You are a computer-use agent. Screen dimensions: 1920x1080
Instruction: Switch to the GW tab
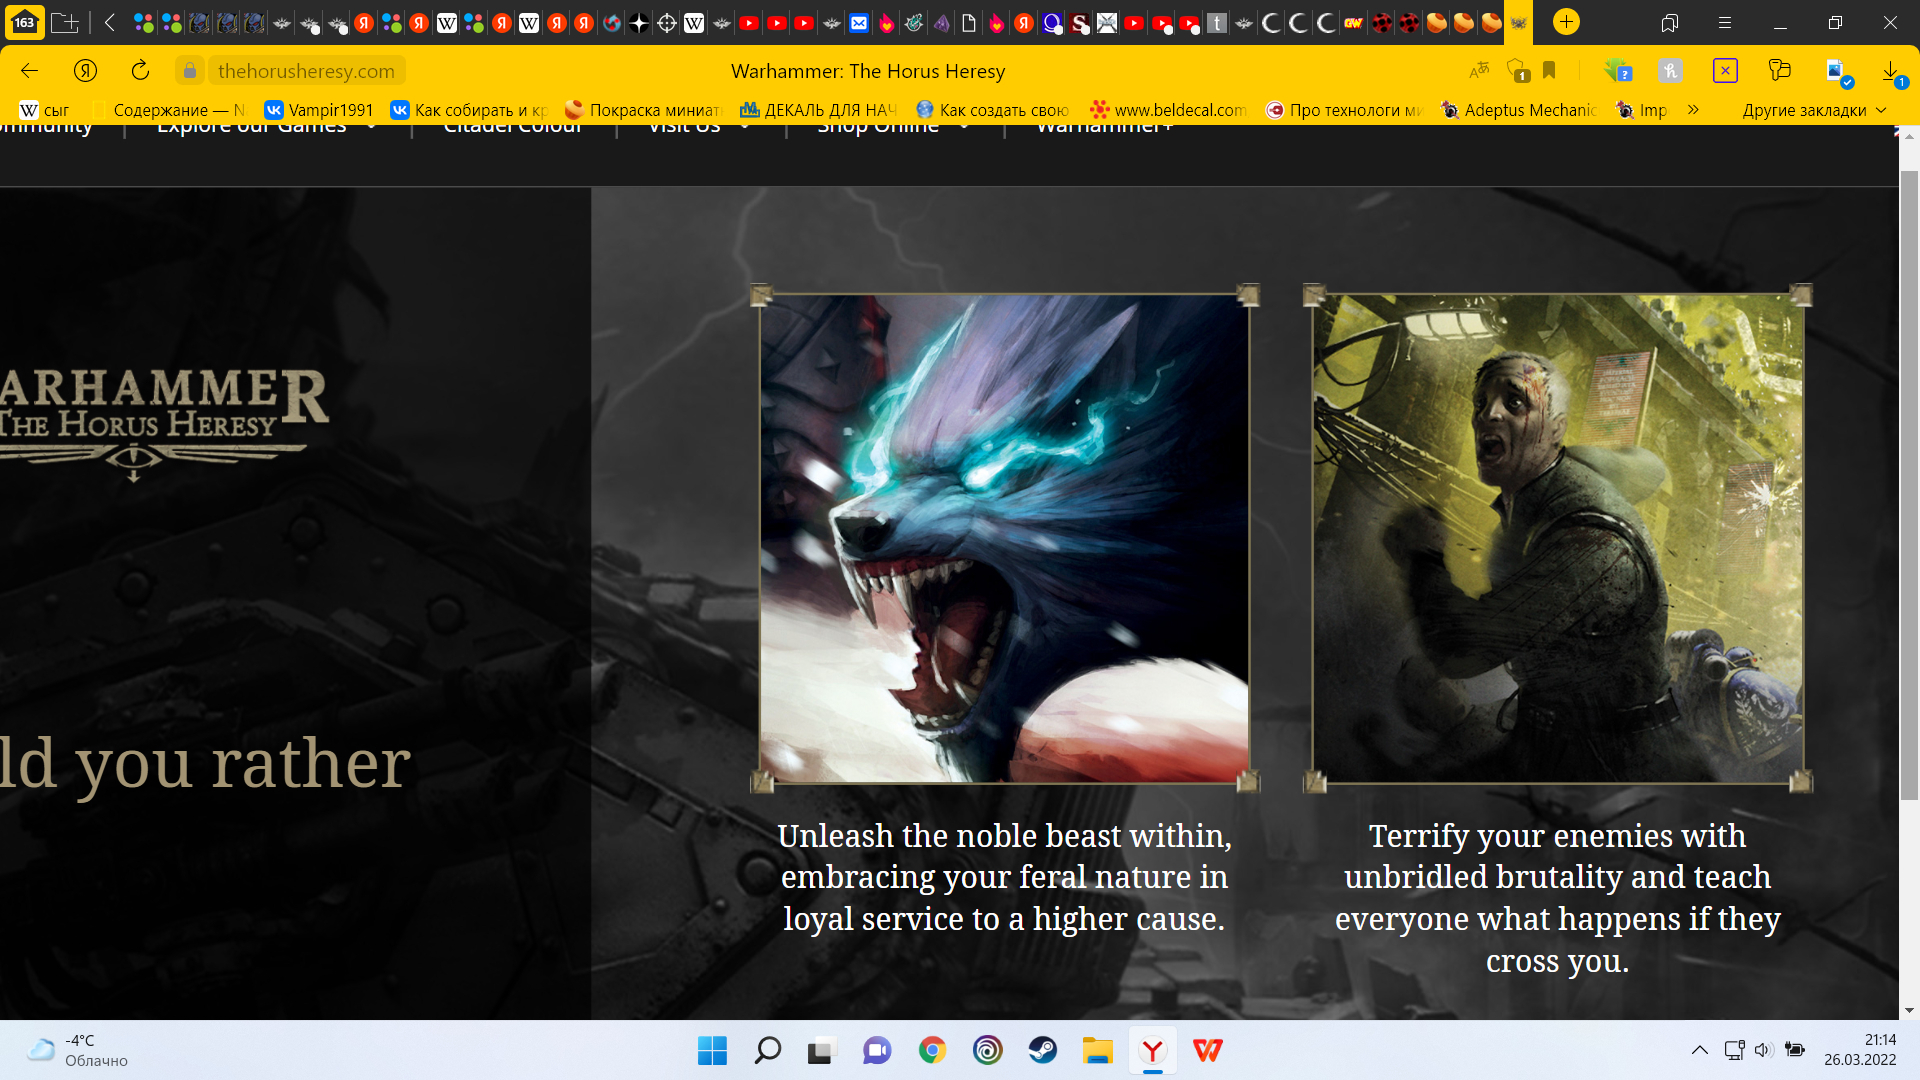coord(1353,22)
